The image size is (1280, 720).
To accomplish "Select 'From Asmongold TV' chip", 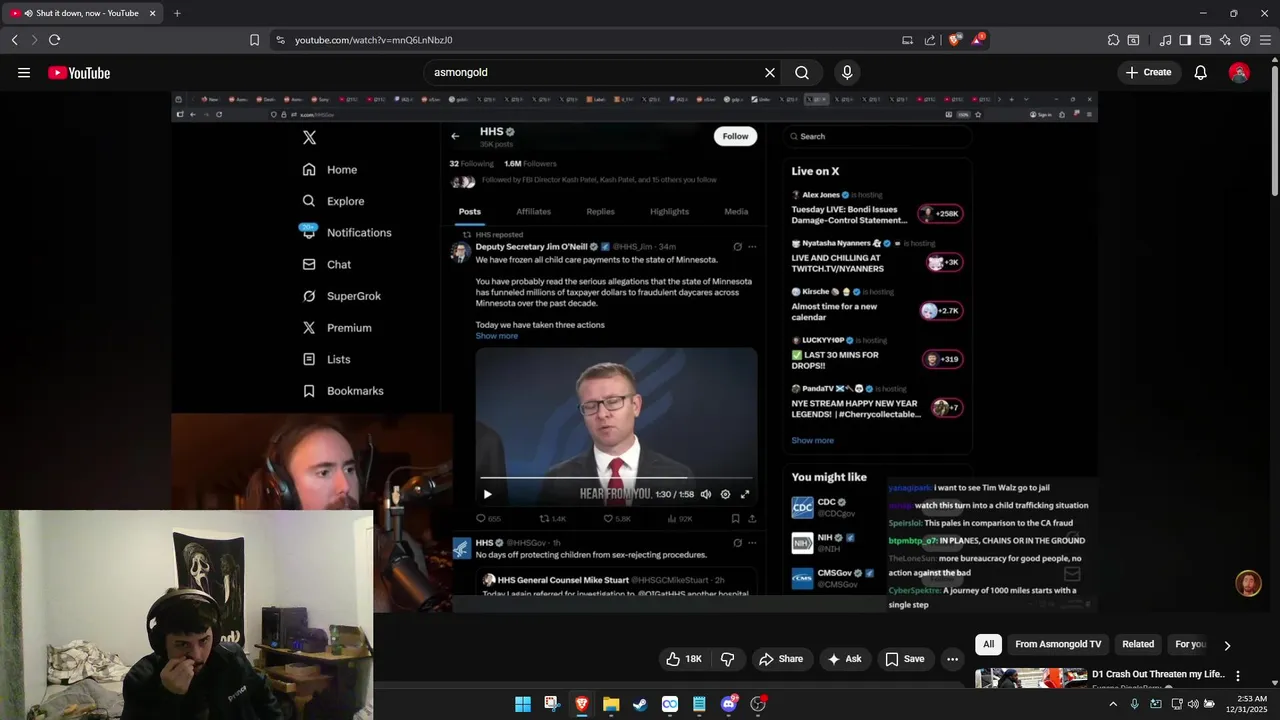I will [1058, 644].
